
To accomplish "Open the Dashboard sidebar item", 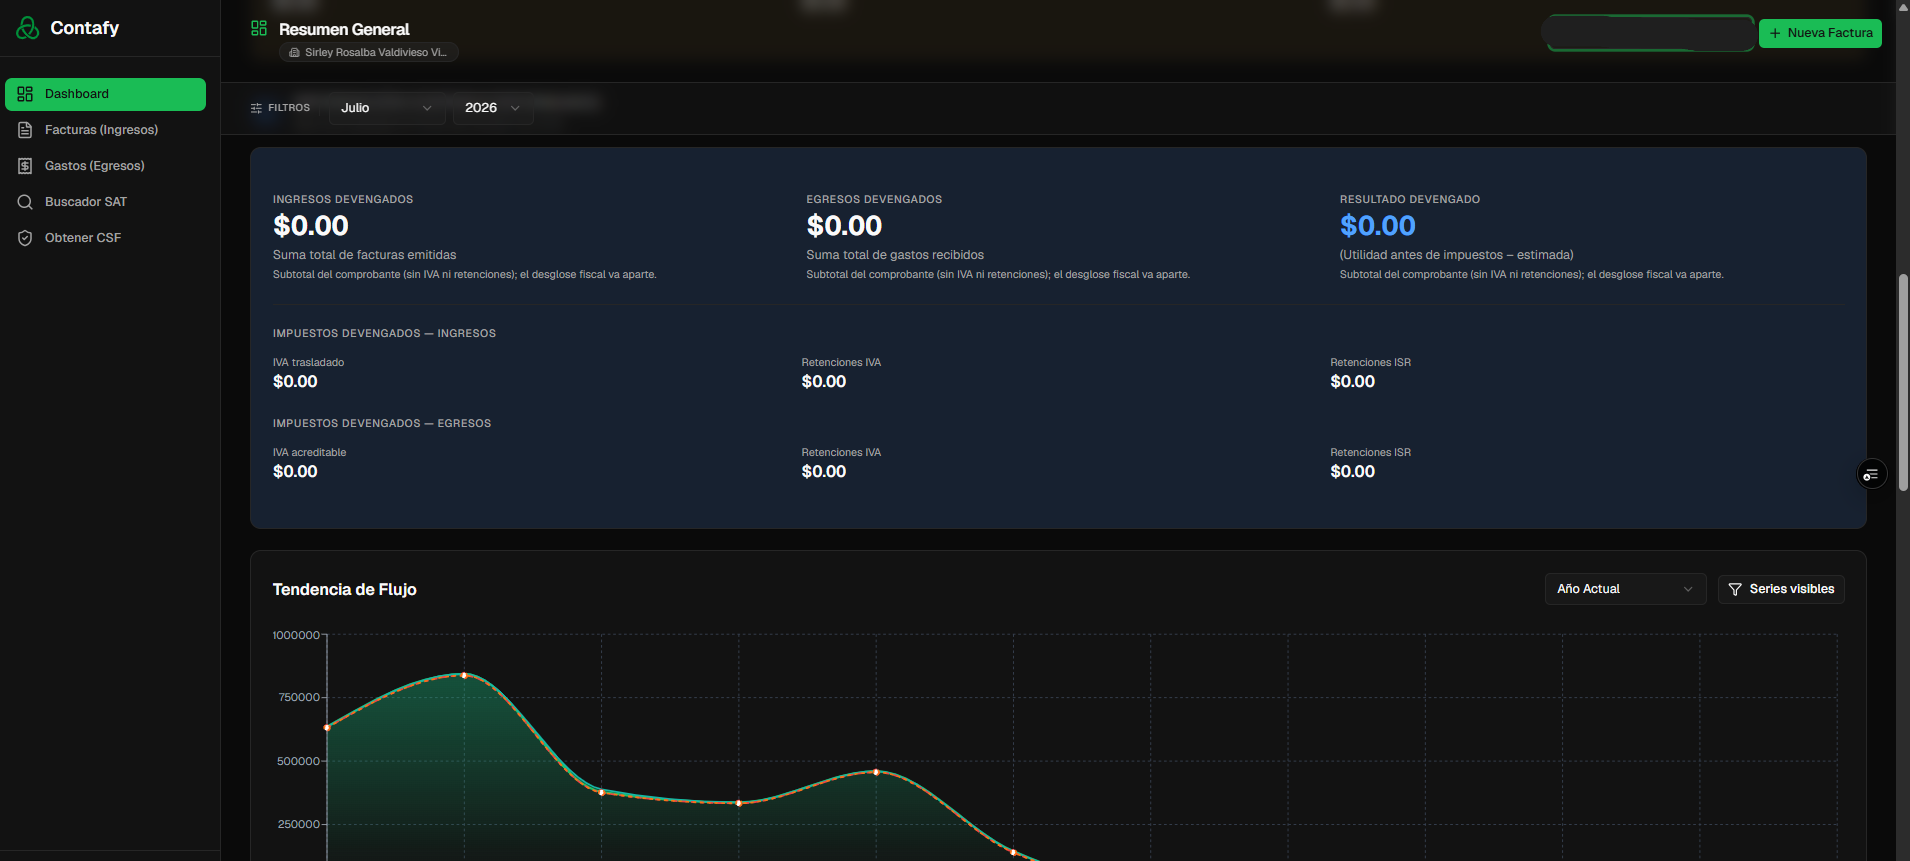I will click(x=105, y=94).
